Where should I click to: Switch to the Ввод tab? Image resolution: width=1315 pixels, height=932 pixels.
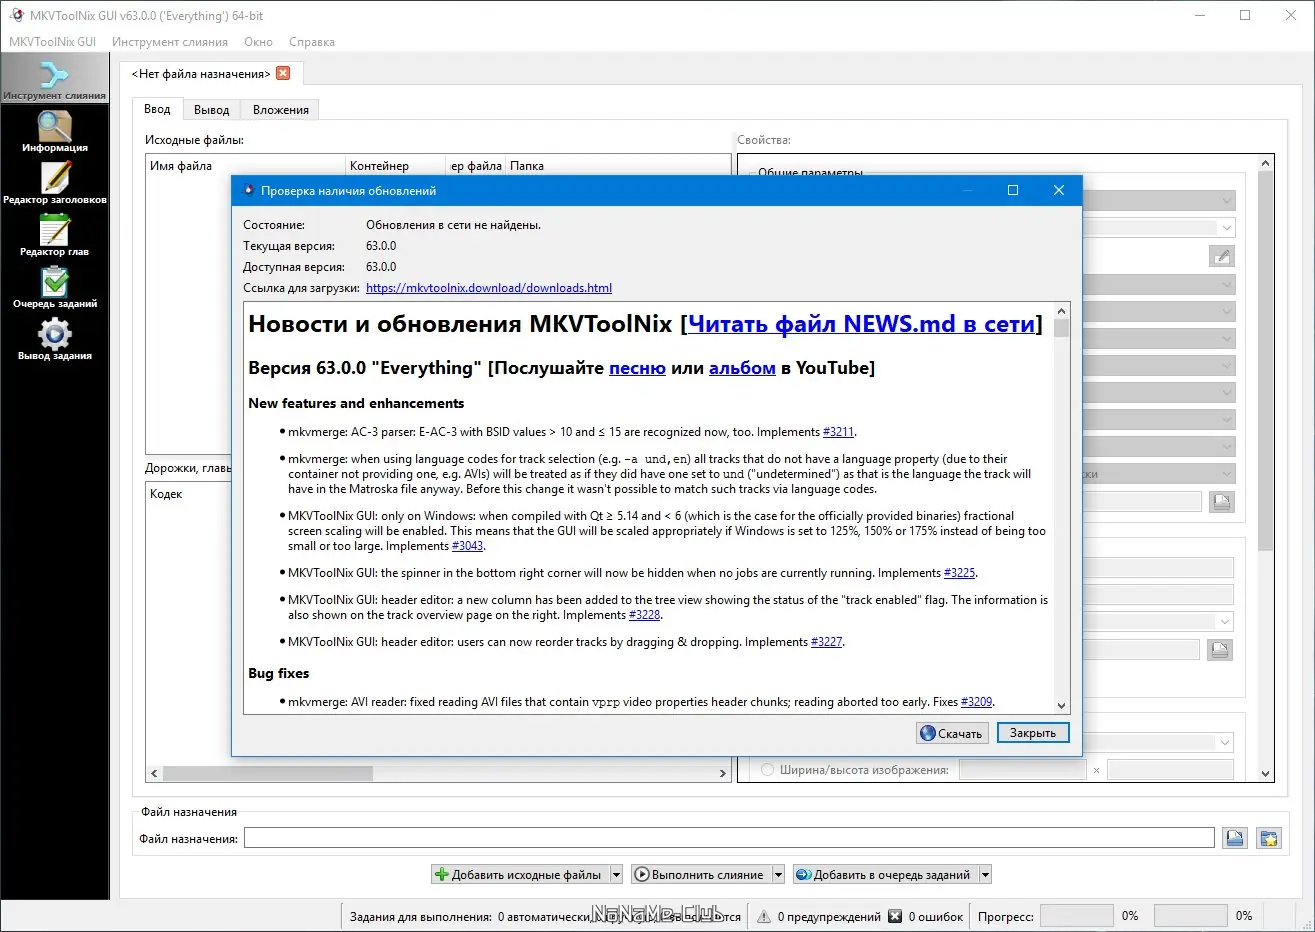pos(157,109)
